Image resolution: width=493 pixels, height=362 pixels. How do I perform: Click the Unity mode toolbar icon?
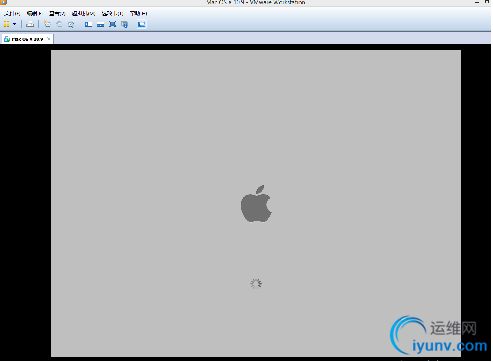[124, 24]
